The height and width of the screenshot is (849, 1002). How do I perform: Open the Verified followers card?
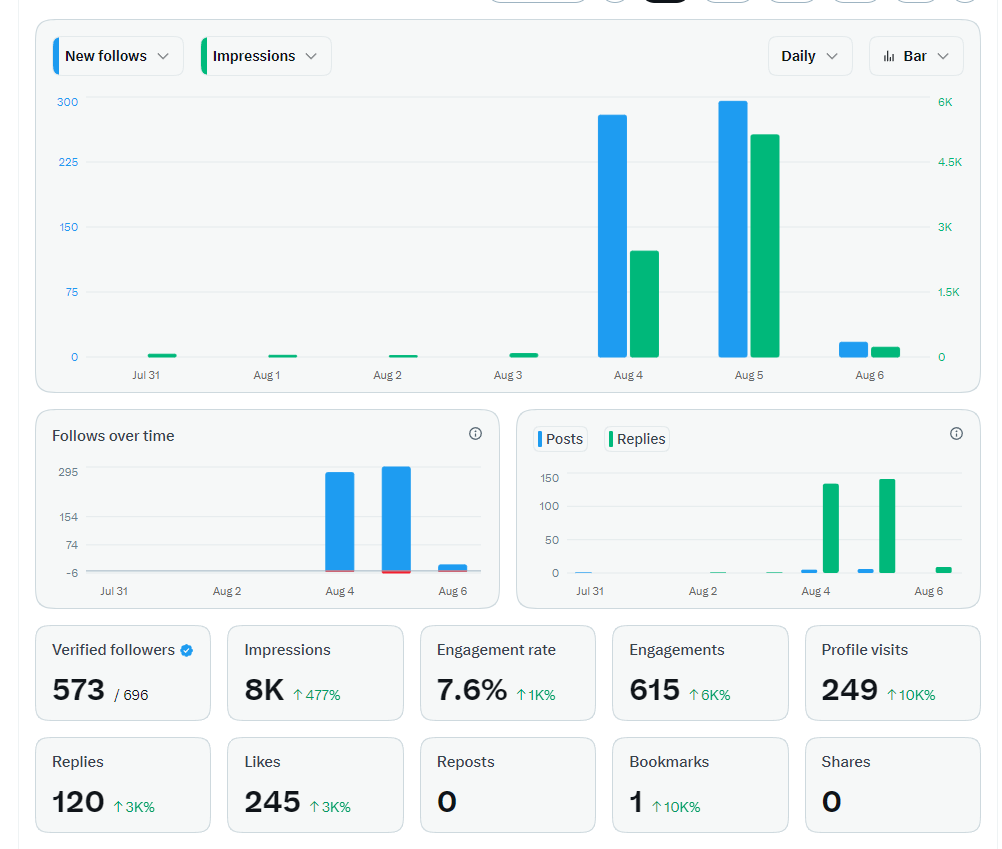pos(123,673)
